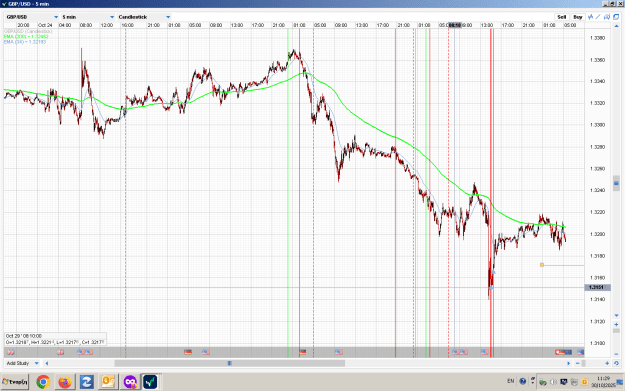Click the Buy button
625x391 pixels.
[x=578, y=17]
